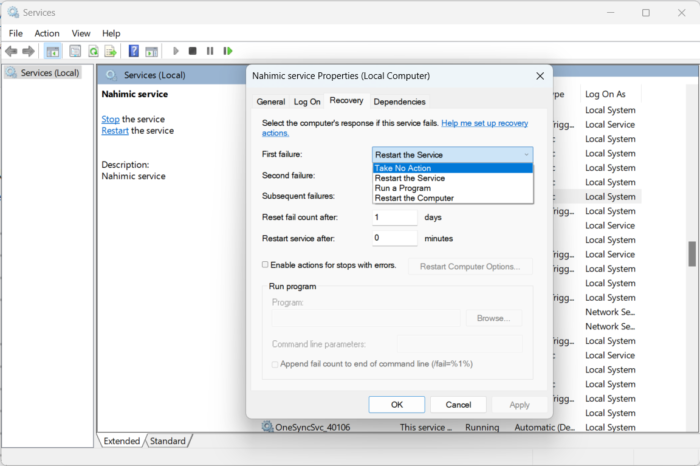Click the Browse button
The image size is (700, 466).
(x=493, y=318)
